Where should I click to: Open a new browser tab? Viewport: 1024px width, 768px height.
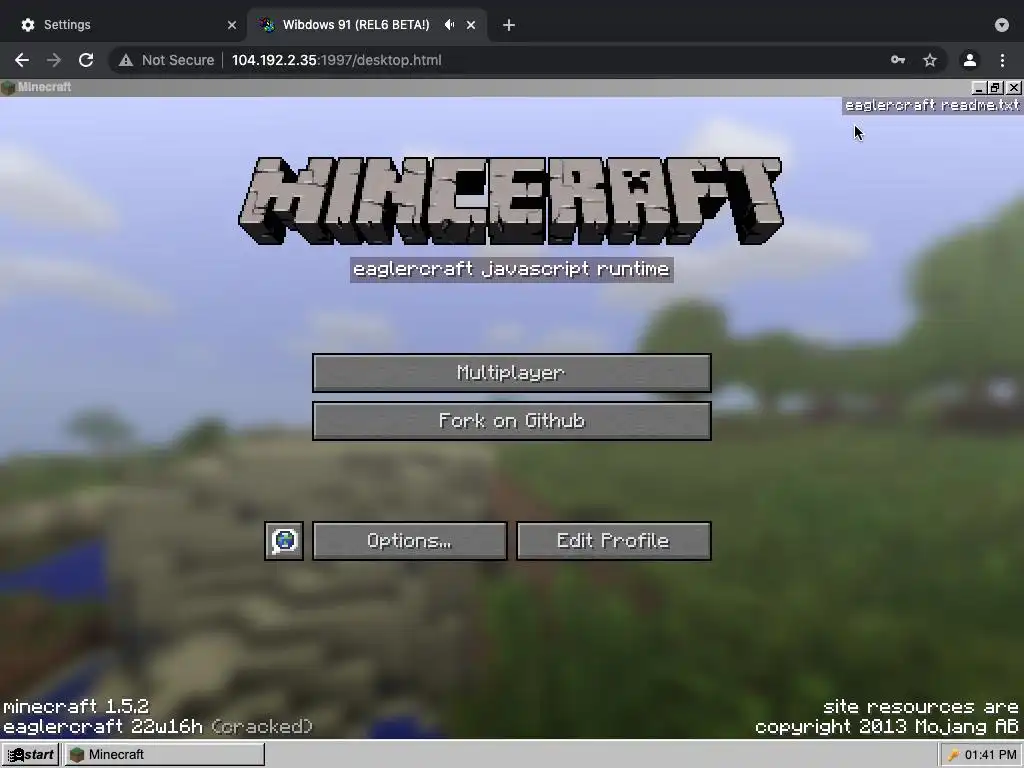tap(509, 25)
